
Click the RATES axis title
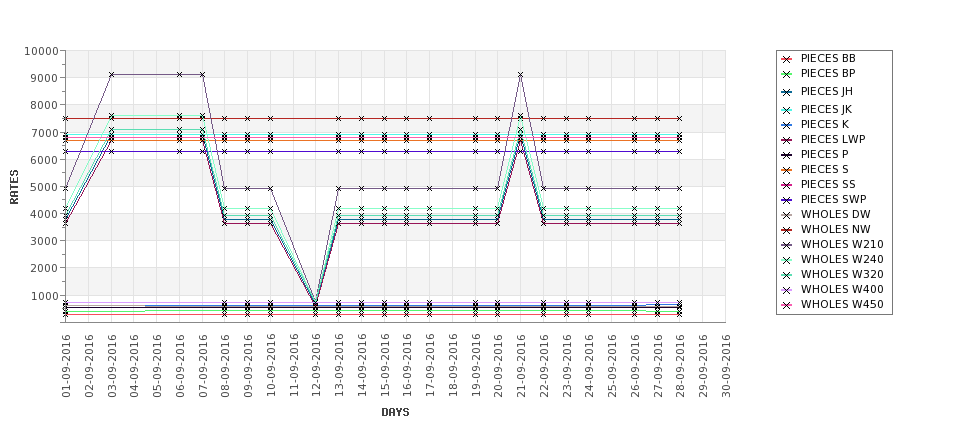tap(14, 187)
